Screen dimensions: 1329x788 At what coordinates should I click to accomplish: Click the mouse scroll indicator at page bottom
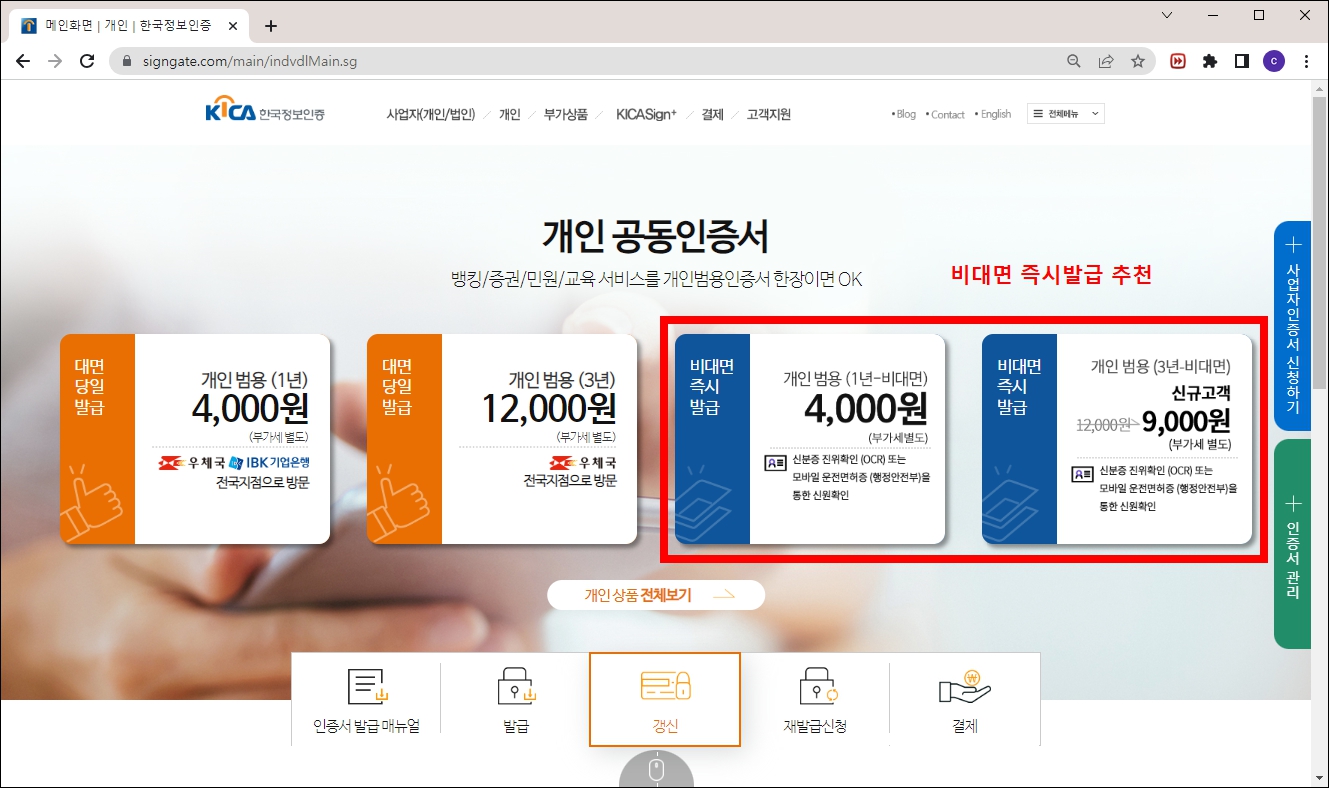pyautogui.click(x=657, y=772)
